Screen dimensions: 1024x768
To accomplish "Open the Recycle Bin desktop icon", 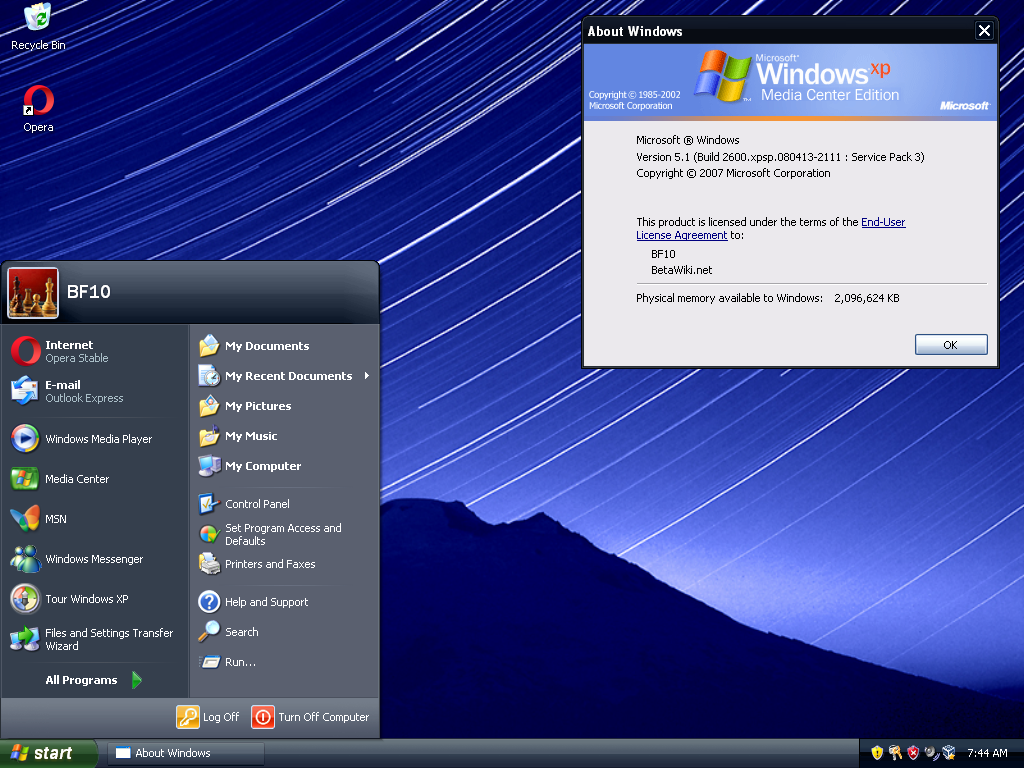I will [x=38, y=20].
